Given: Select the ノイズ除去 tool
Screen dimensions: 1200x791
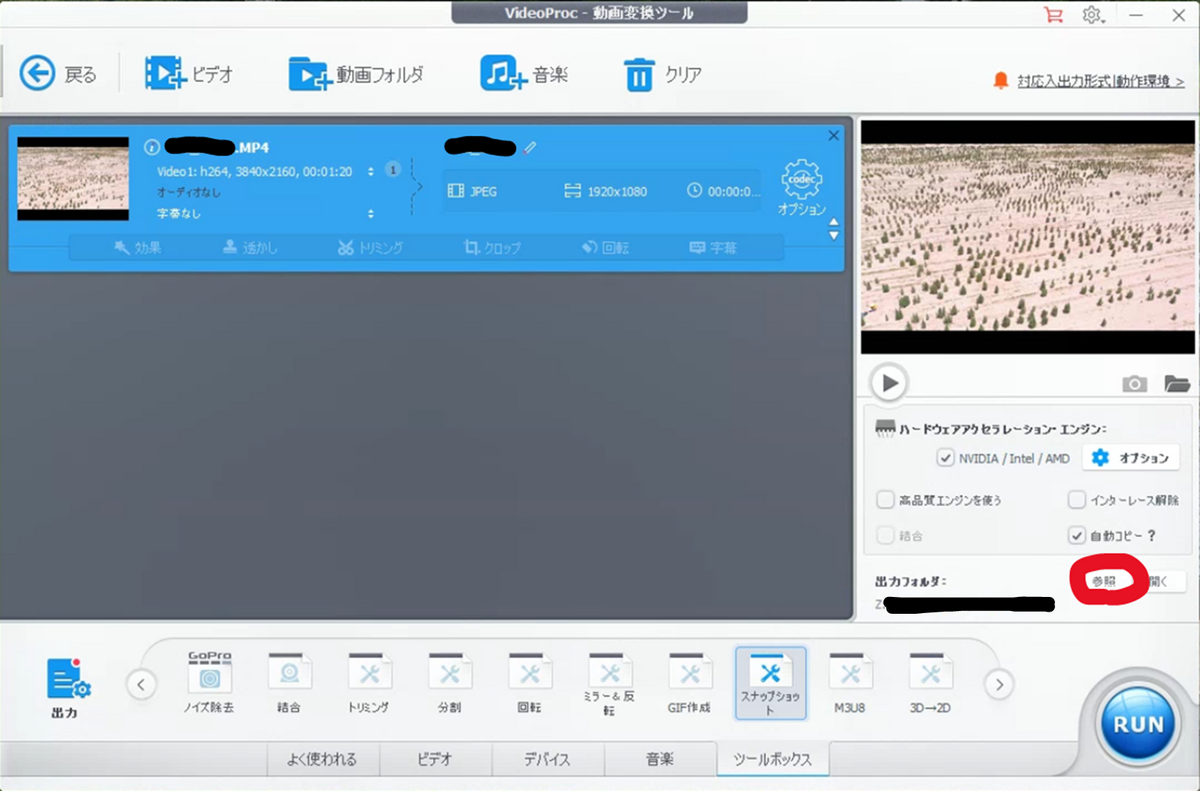Looking at the screenshot, I should (209, 683).
